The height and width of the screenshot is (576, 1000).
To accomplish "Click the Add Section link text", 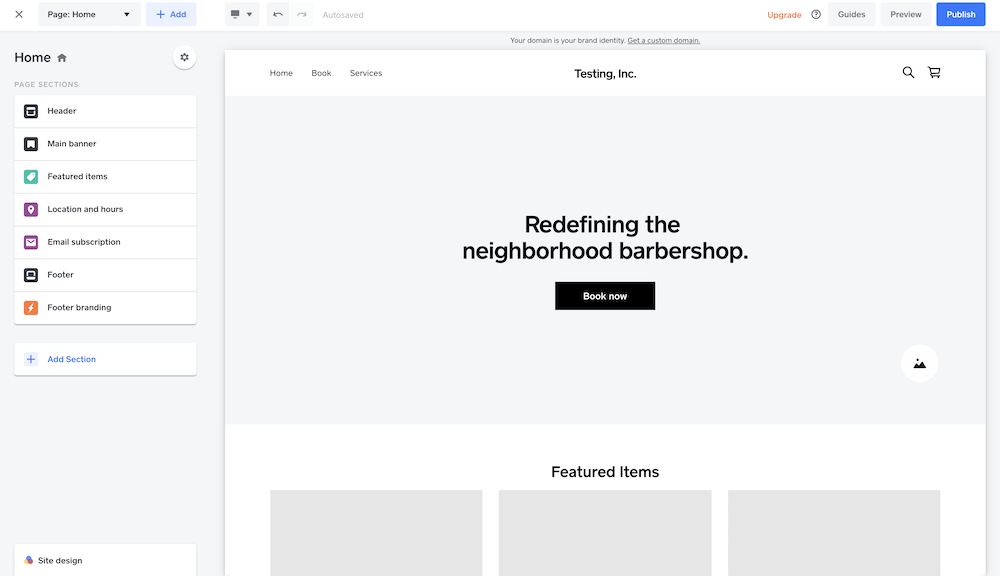I will [71, 359].
